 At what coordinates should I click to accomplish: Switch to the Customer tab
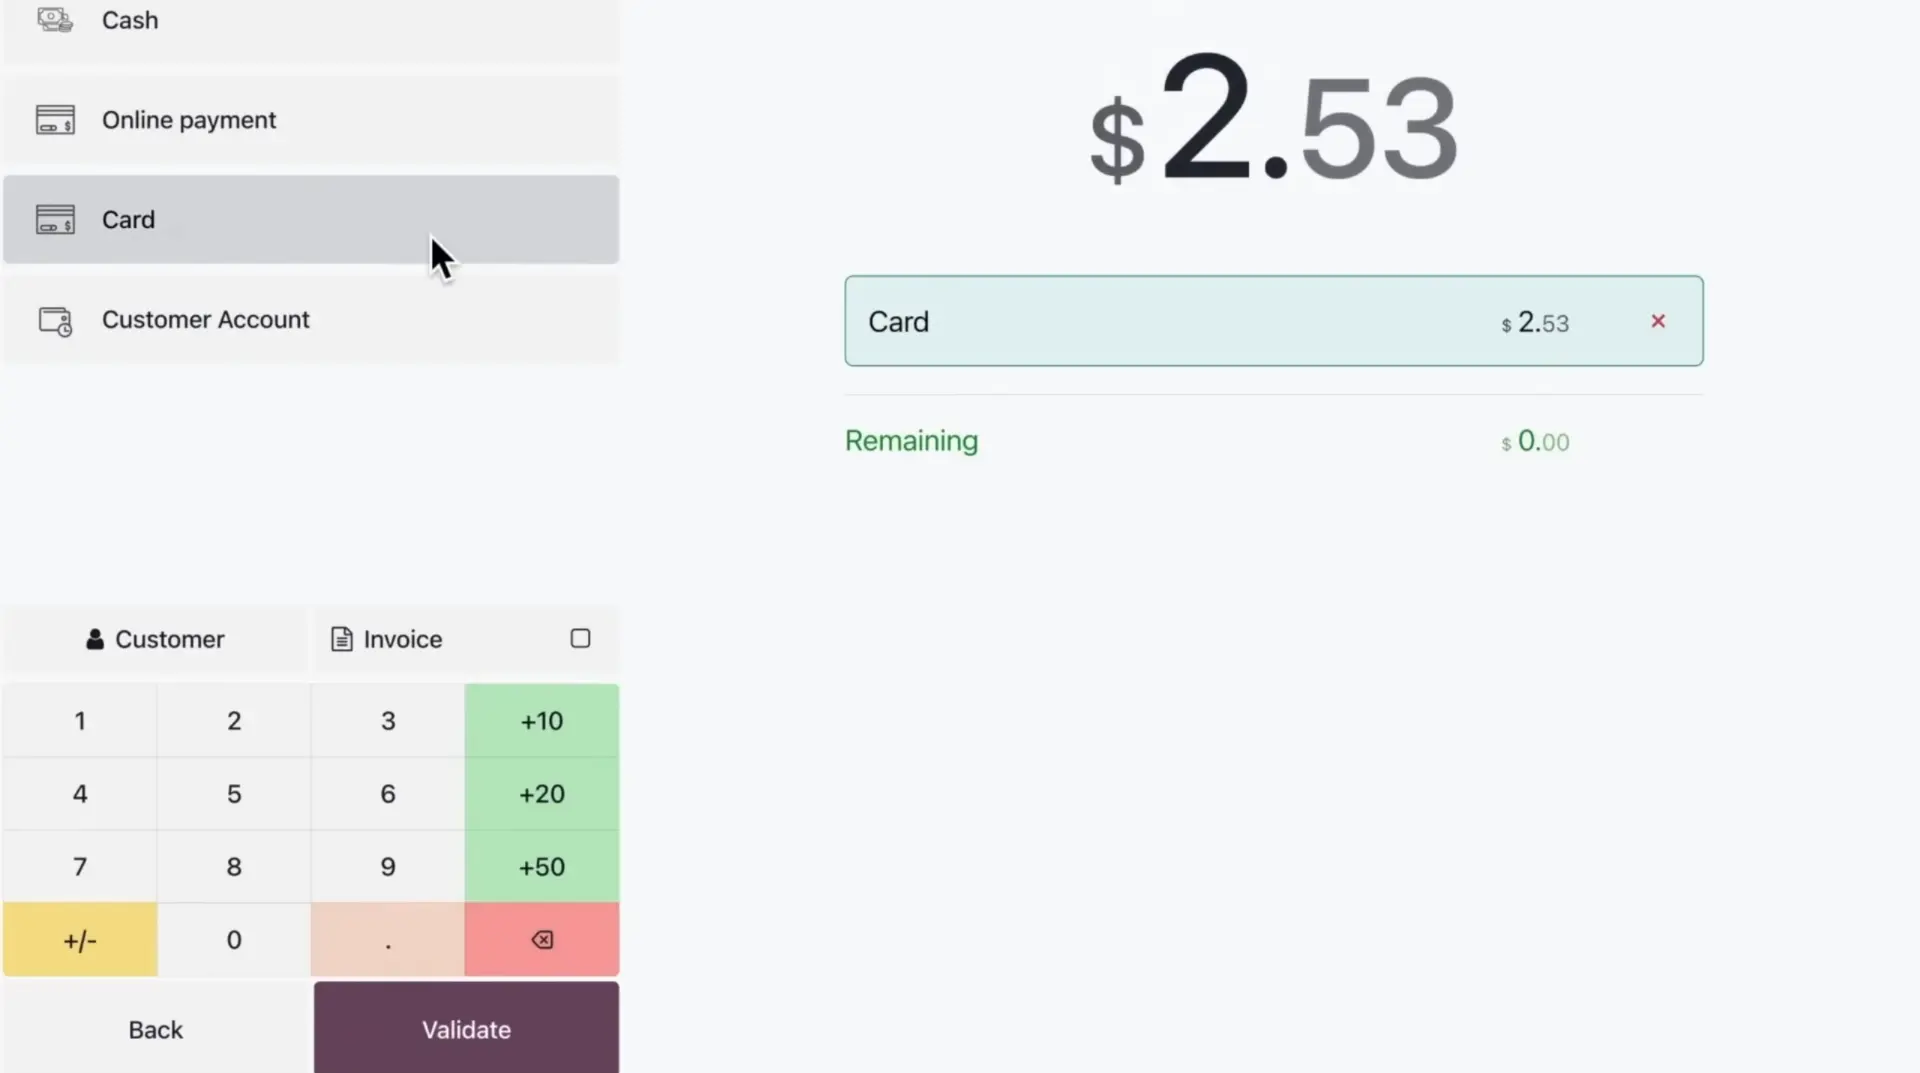155,639
